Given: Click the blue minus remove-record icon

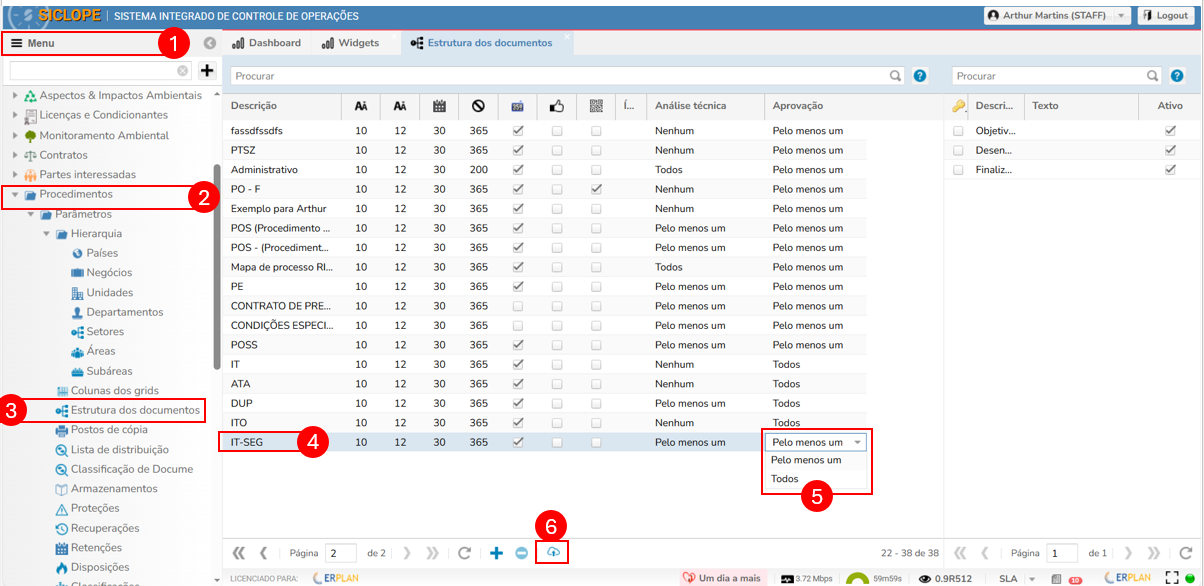Looking at the screenshot, I should click(x=521, y=553).
